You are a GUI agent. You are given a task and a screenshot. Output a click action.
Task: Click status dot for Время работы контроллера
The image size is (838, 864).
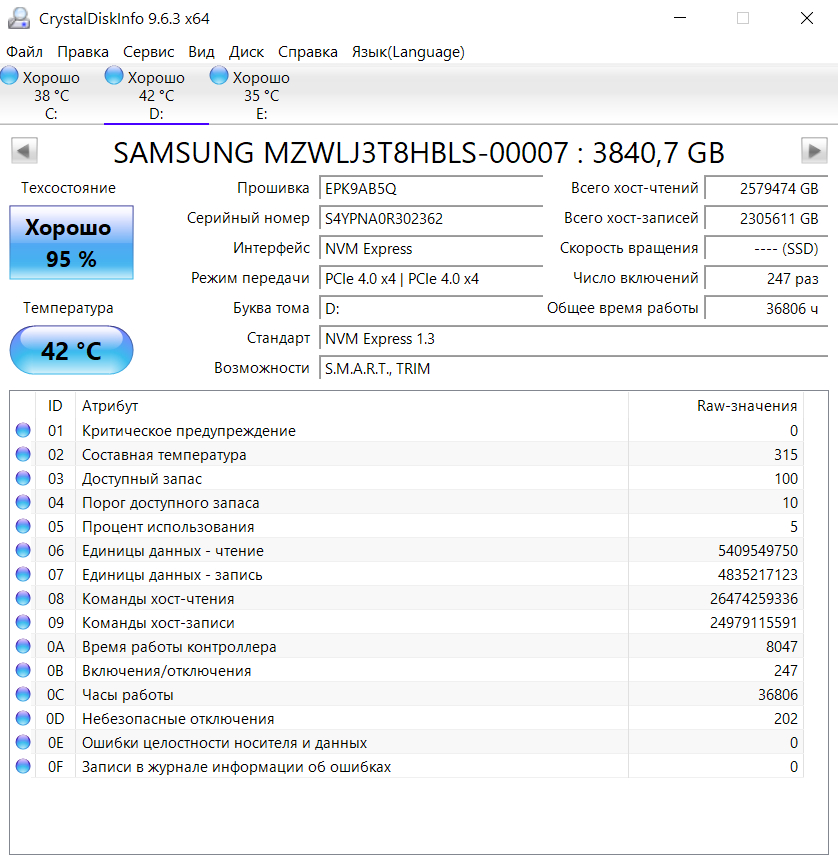click(23, 646)
